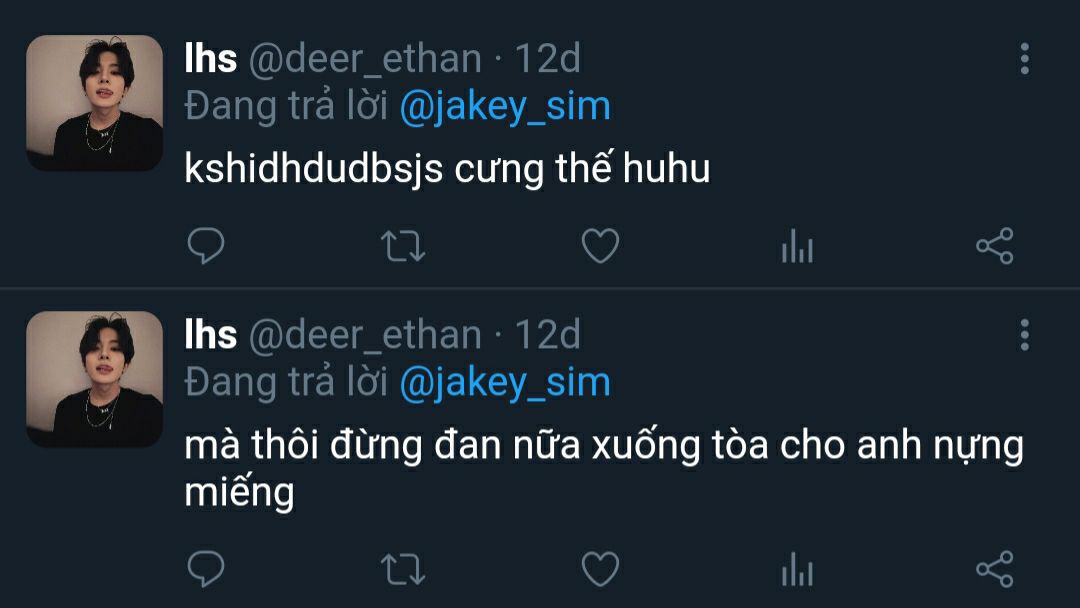The image size is (1080, 608).
Task: Open lhs display name on first tweet
Action: click(x=211, y=59)
